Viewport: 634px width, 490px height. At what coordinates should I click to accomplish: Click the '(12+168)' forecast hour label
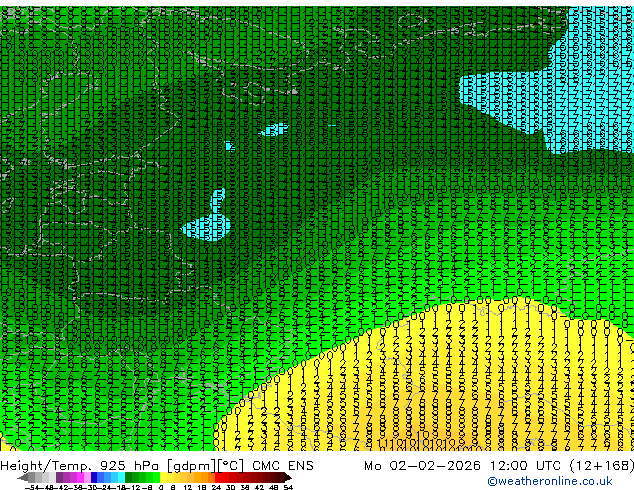click(602, 466)
